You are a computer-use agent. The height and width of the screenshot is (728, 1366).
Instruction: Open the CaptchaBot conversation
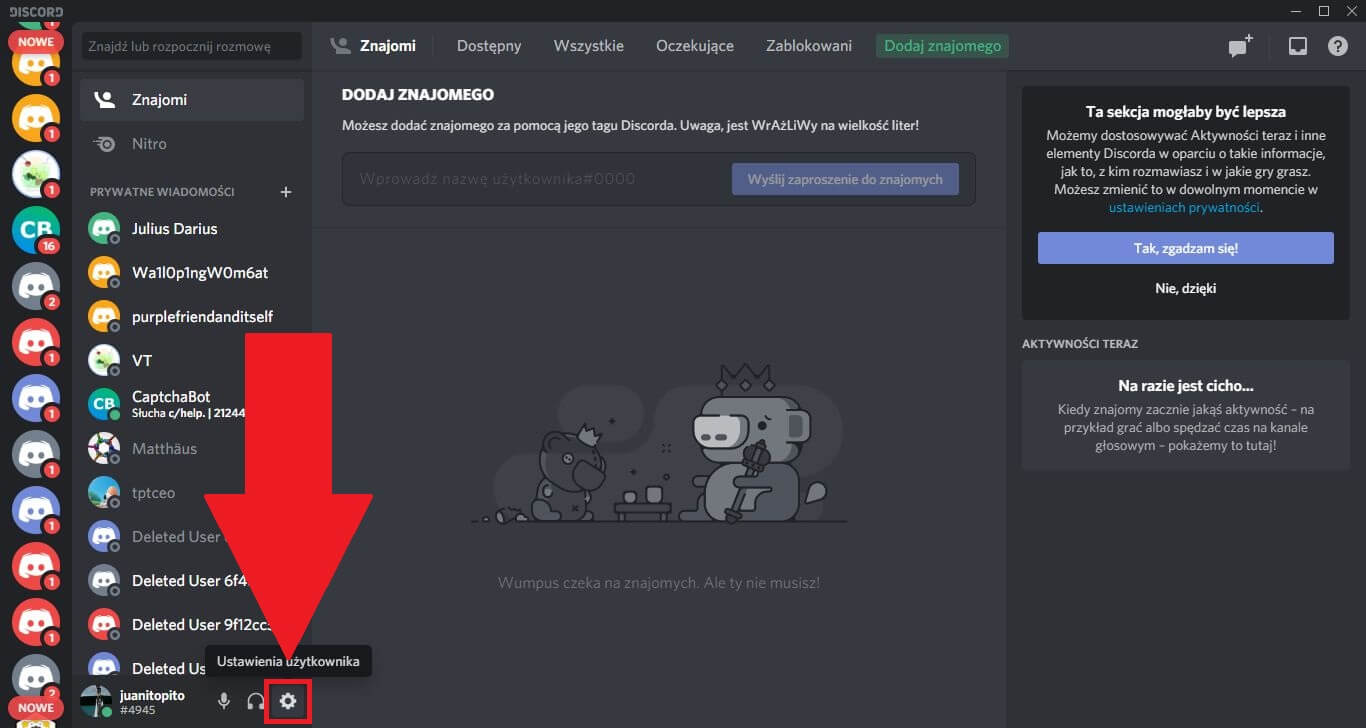[192, 405]
